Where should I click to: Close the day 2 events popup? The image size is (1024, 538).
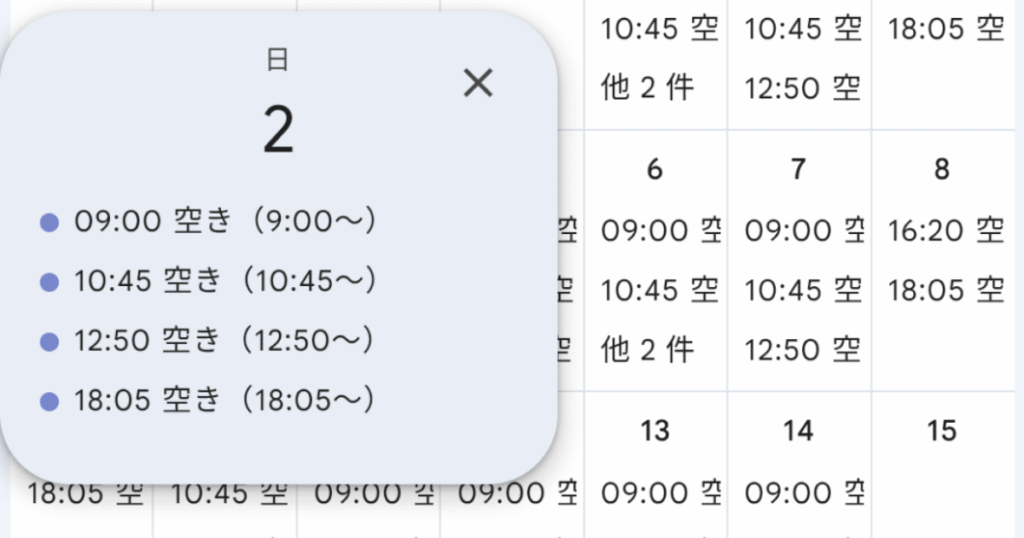[479, 84]
